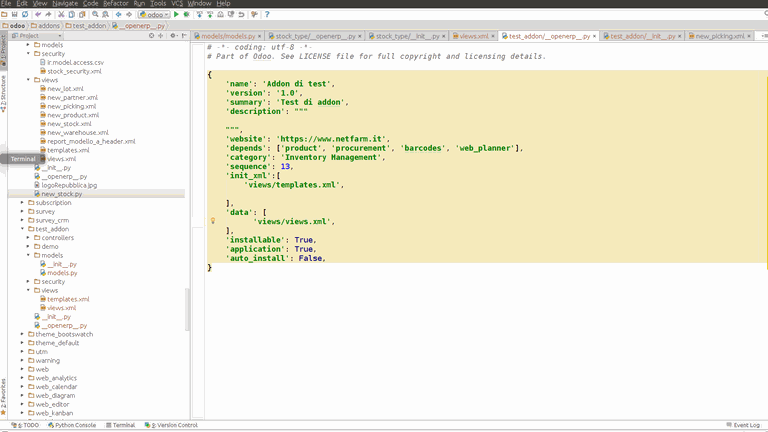
Task: Show the hidden editor tabs list
Action: pos(763,36)
